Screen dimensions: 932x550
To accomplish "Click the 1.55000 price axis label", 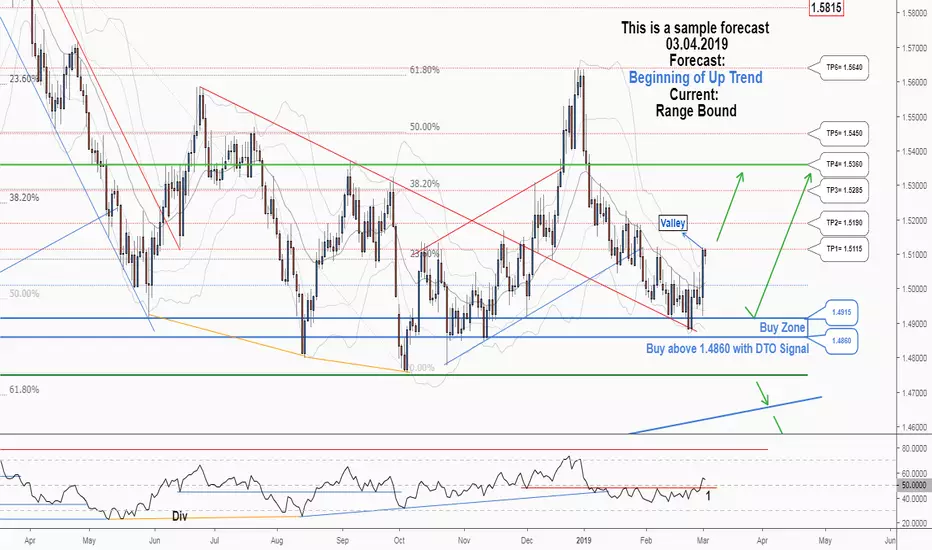I will point(914,117).
